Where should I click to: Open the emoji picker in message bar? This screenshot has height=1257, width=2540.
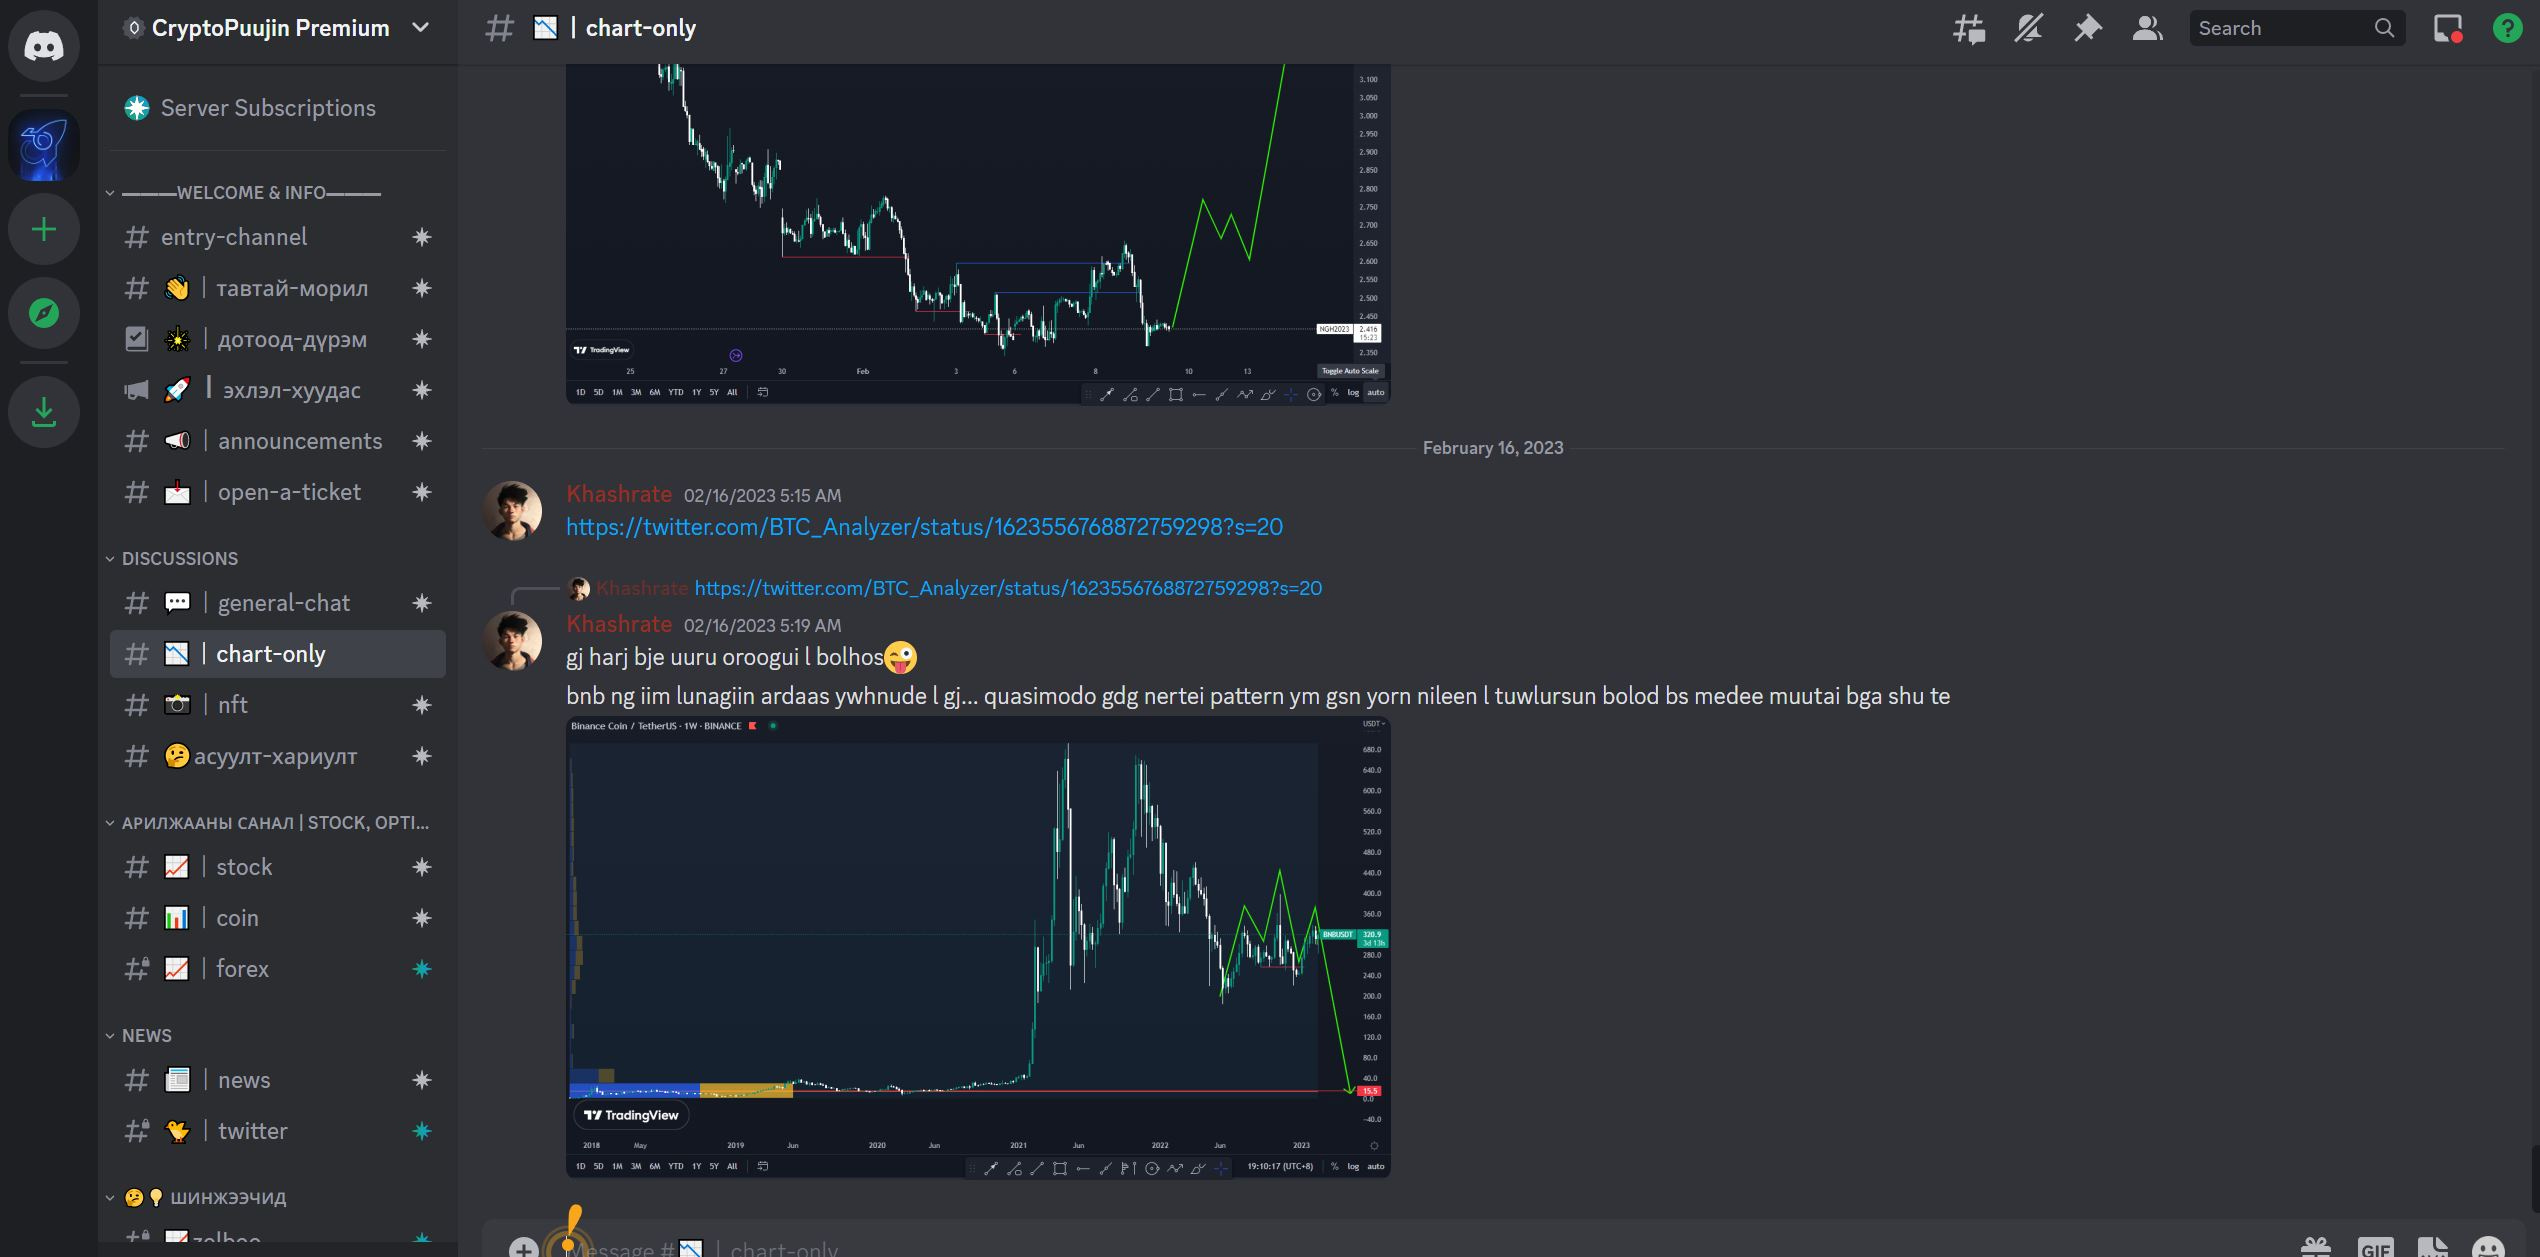[x=2488, y=1246]
